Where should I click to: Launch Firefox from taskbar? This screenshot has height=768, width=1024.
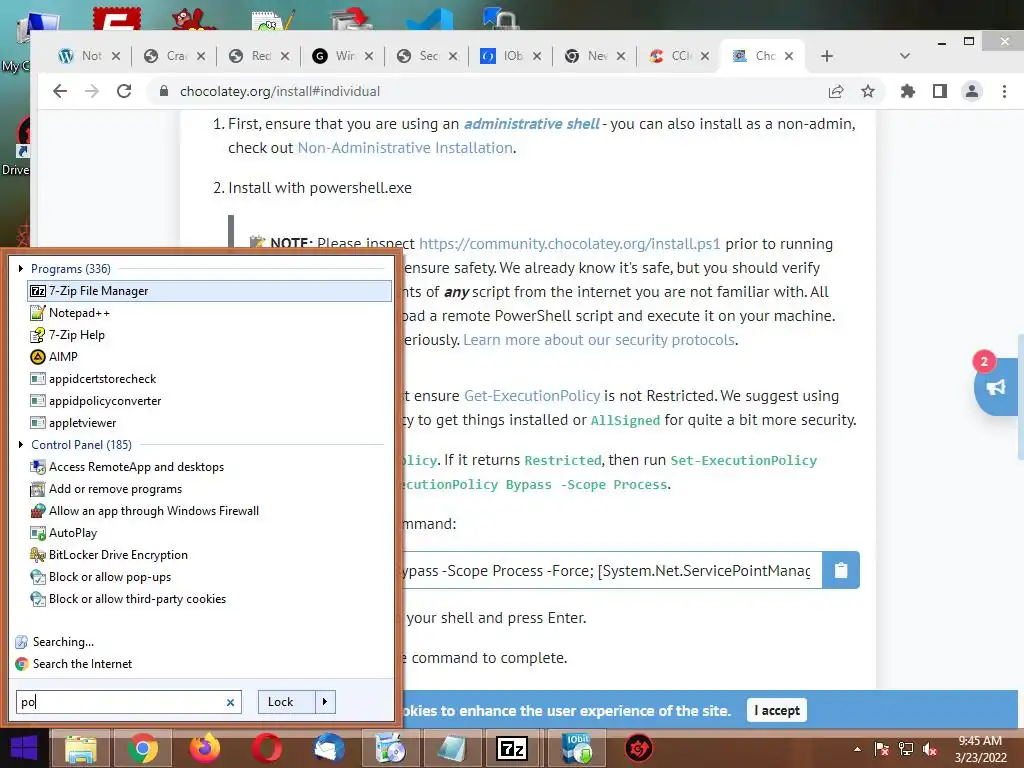(204, 748)
